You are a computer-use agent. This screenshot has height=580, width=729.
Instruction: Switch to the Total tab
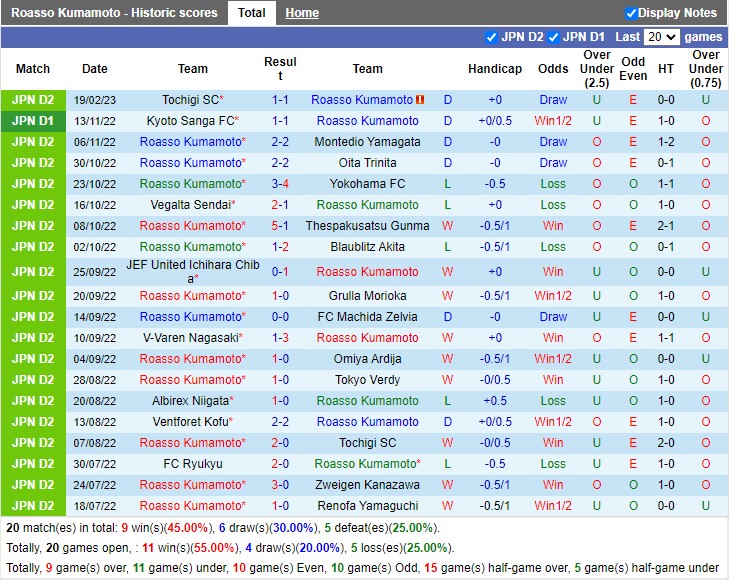pyautogui.click(x=251, y=13)
